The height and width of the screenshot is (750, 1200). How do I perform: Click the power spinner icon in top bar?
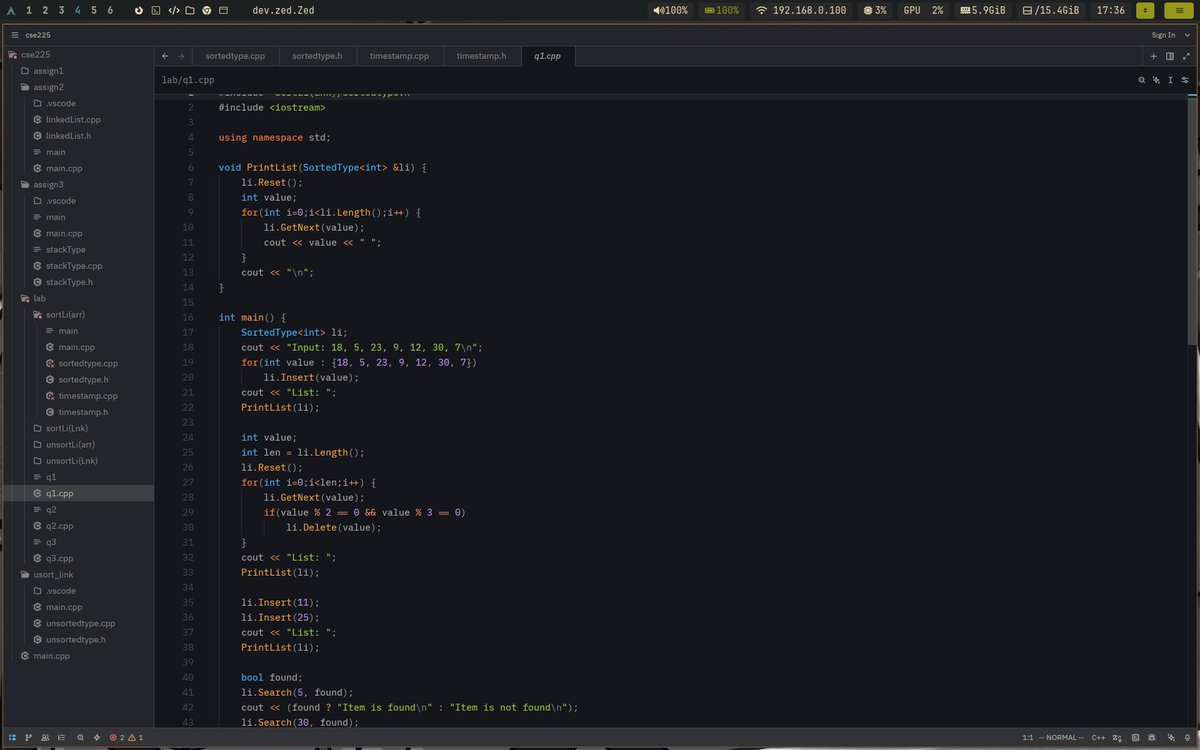[137, 10]
